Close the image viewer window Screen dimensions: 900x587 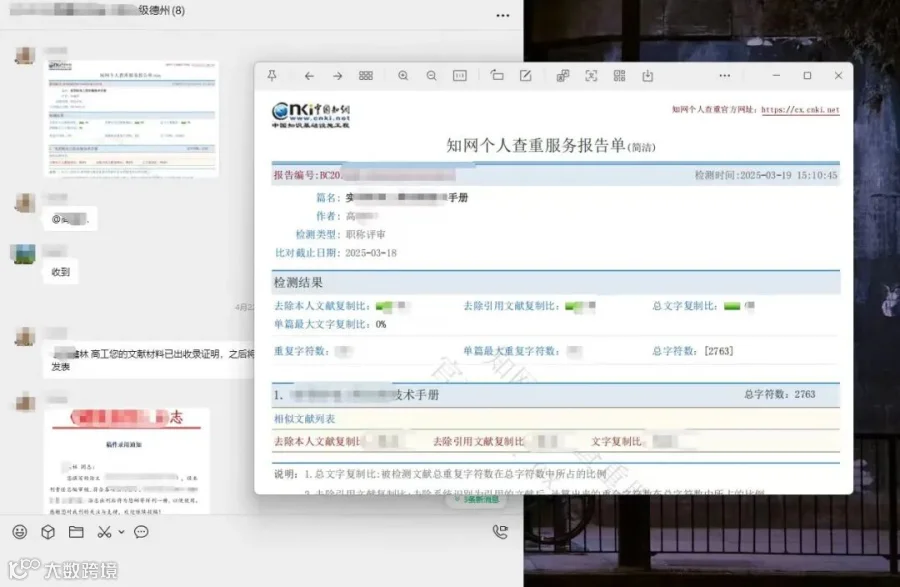(838, 76)
